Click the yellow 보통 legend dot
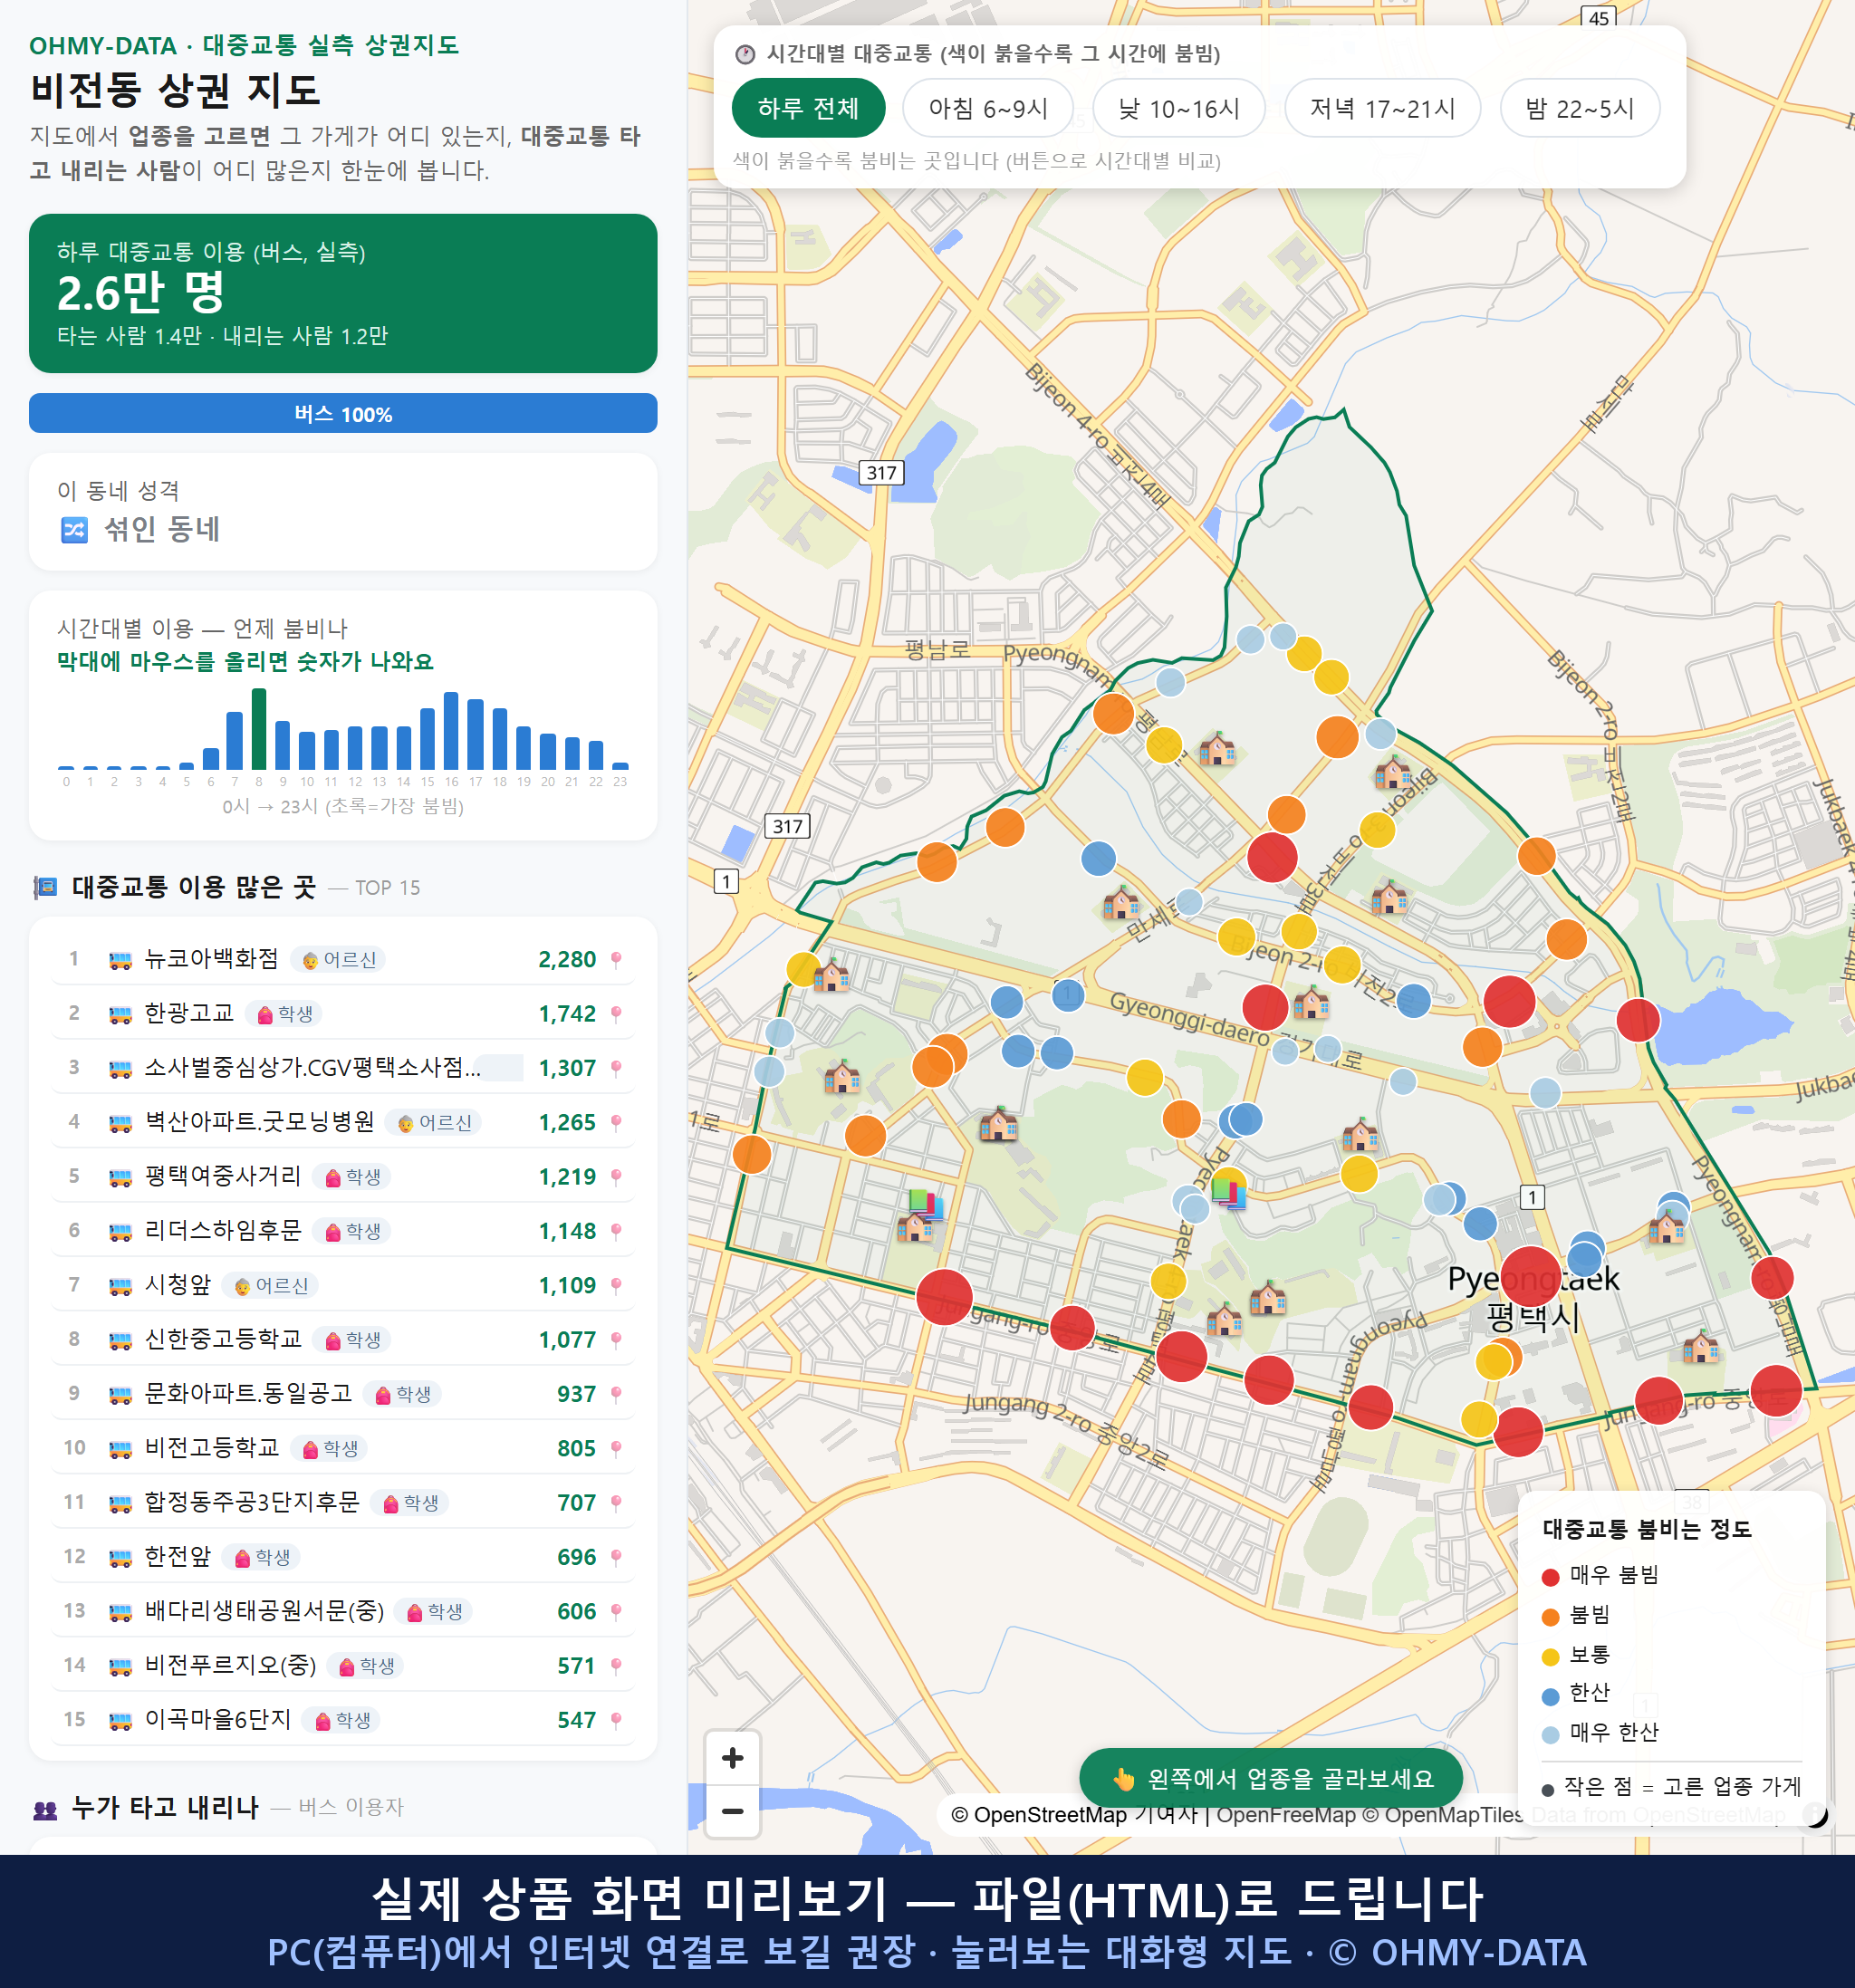 point(1551,1657)
